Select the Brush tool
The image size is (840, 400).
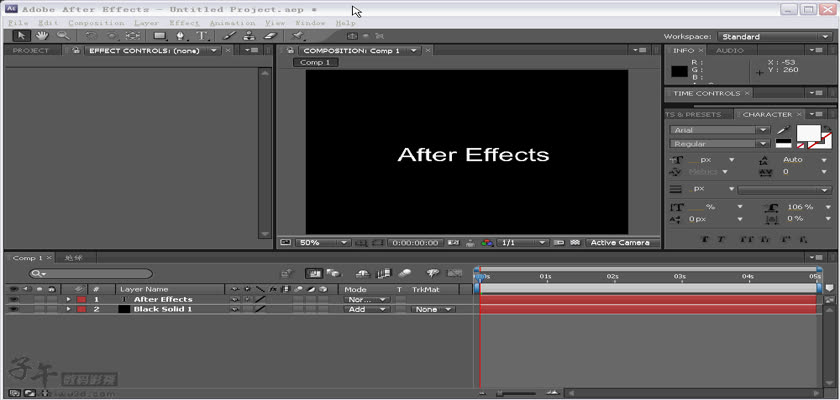229,36
